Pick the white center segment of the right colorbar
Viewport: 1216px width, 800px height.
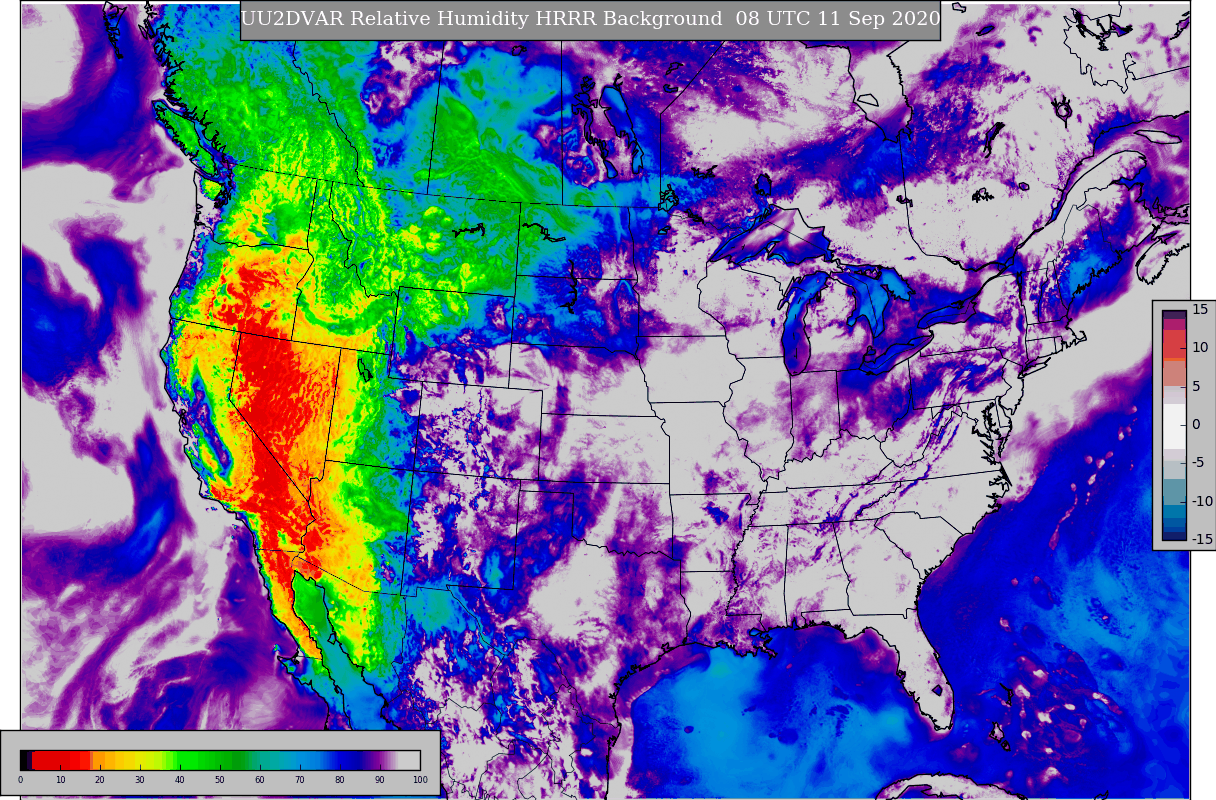click(1174, 425)
